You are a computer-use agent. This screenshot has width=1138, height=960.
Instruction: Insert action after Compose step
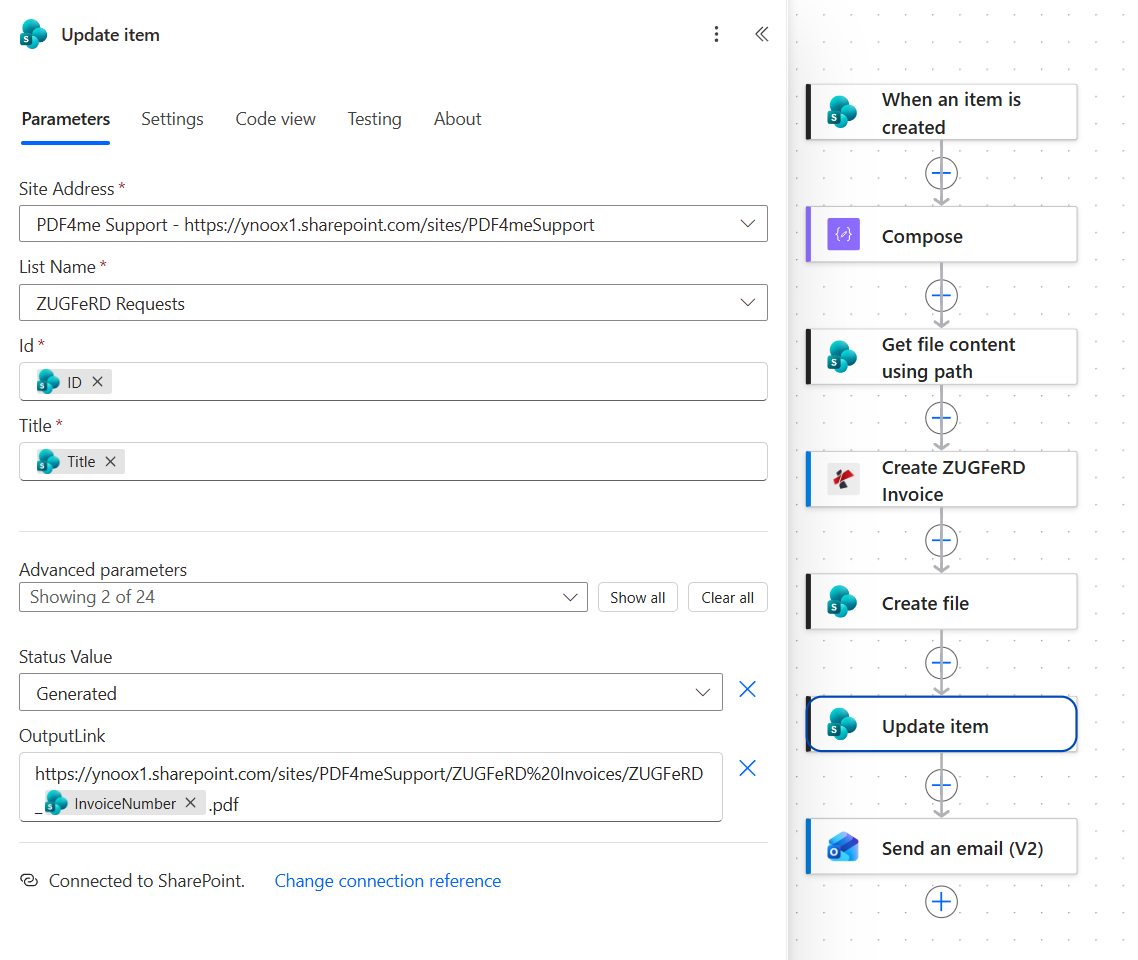click(941, 296)
